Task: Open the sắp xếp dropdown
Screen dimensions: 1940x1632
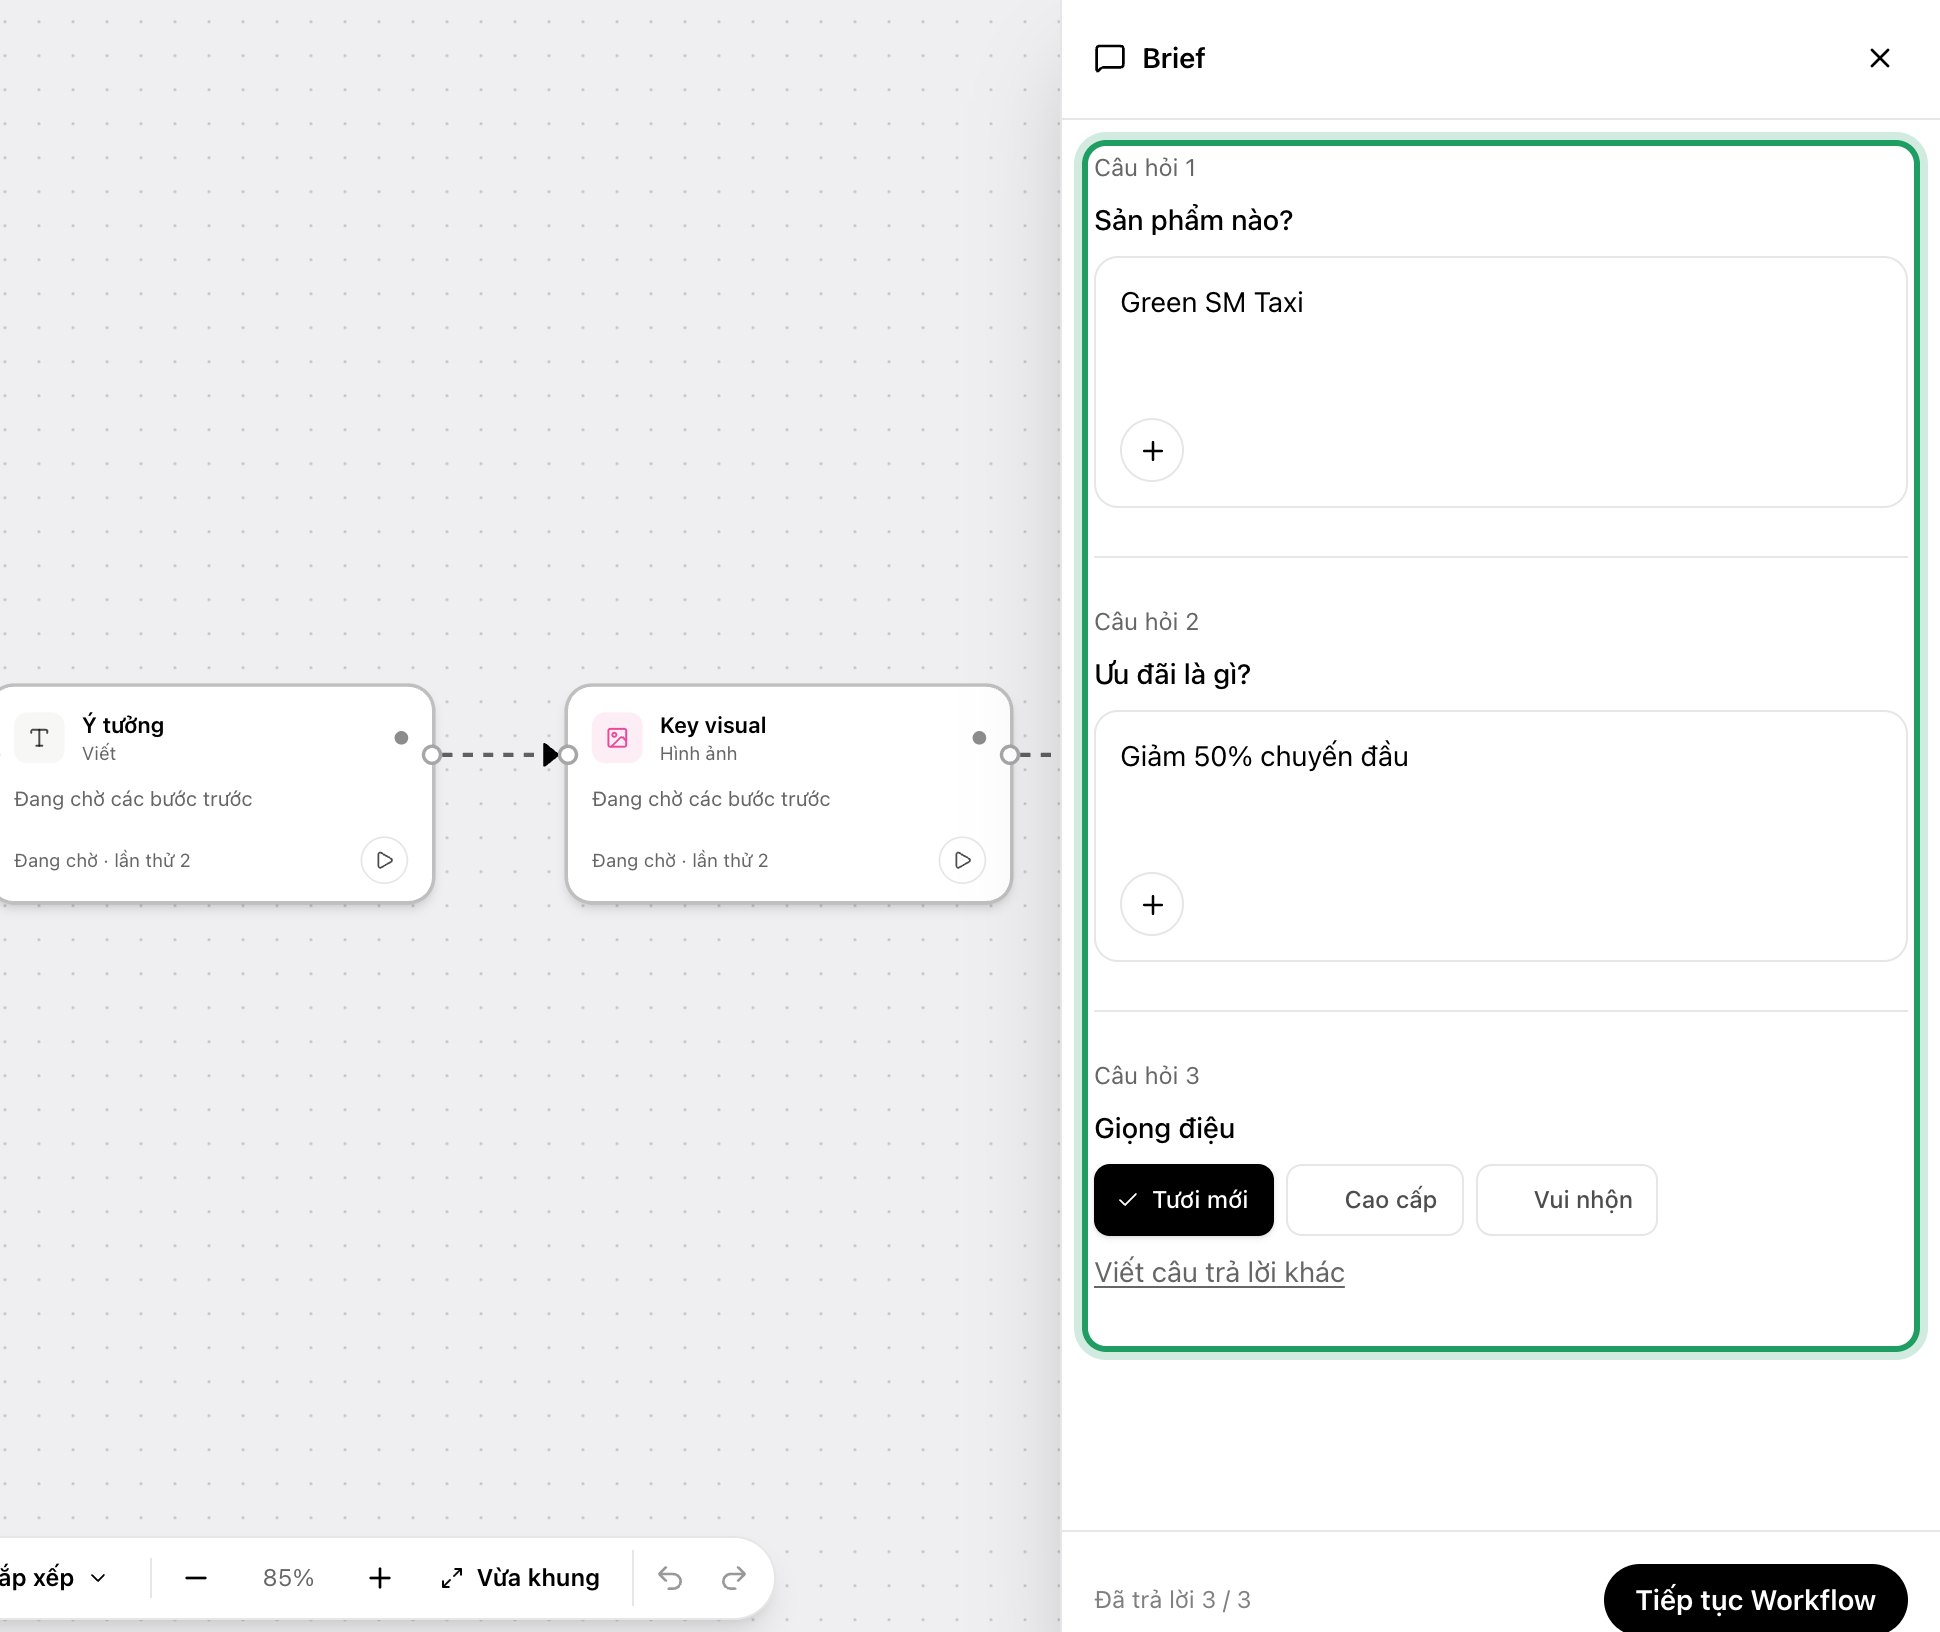Action: (52, 1578)
